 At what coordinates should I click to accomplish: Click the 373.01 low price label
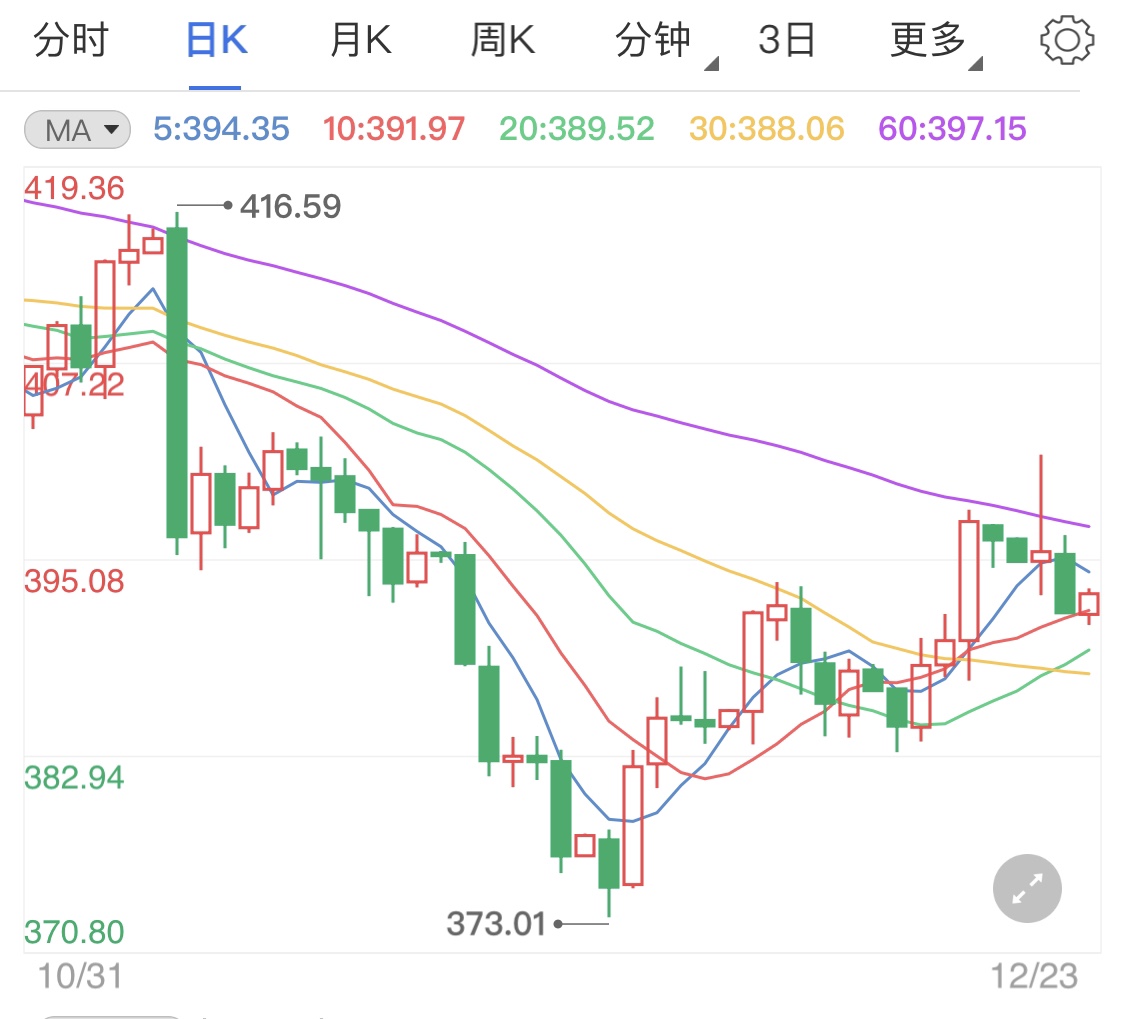tap(496, 924)
